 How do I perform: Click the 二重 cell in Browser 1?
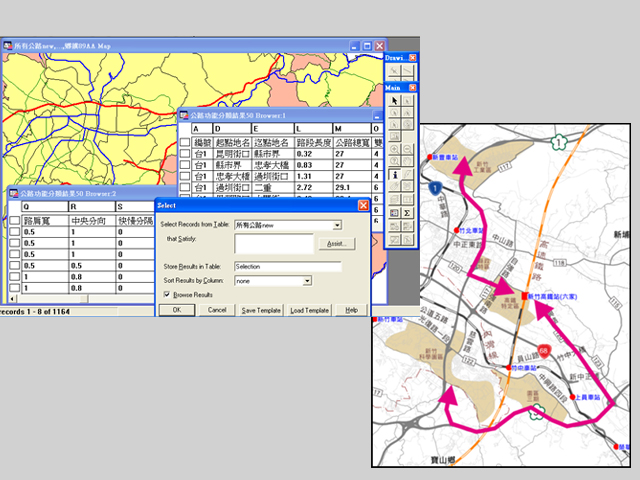click(271, 187)
